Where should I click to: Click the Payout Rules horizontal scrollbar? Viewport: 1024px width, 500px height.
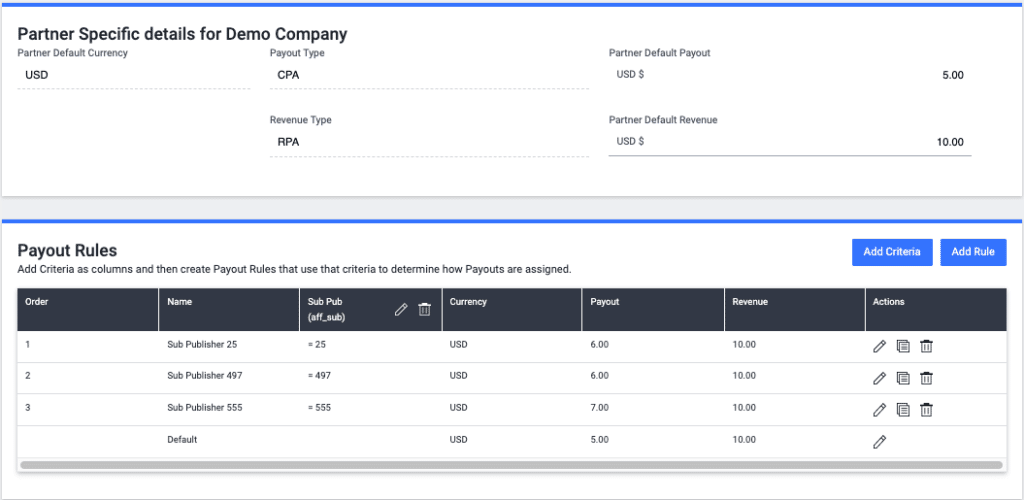pos(511,465)
